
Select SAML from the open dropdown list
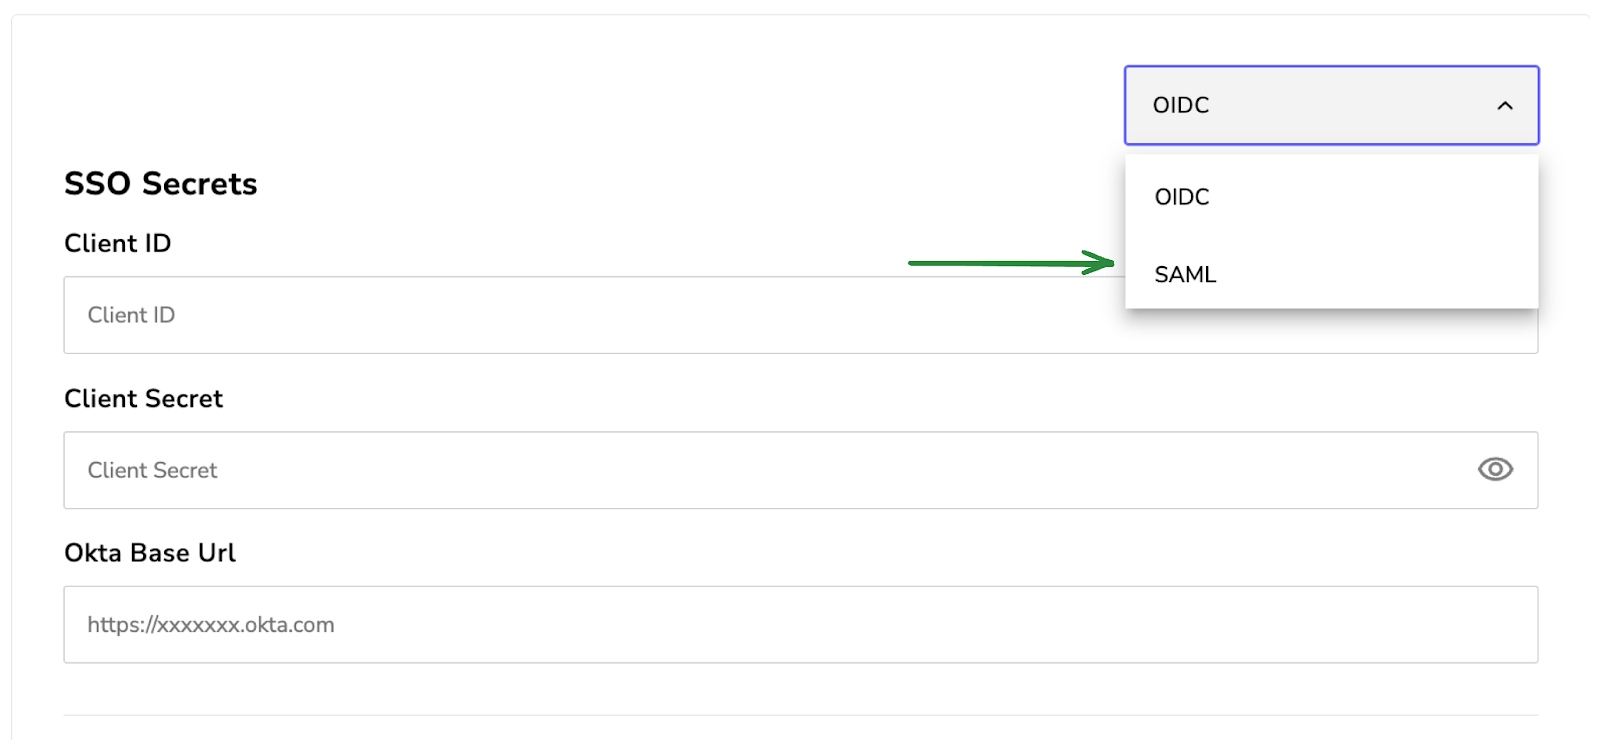pyautogui.click(x=1331, y=274)
